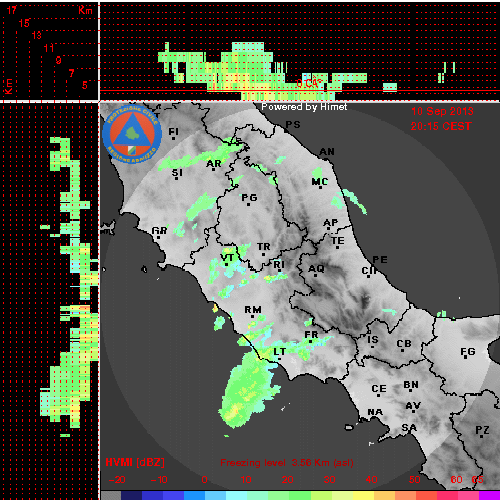Click the MC city label
Viewport: 500px width, 500px height.
coord(320,182)
